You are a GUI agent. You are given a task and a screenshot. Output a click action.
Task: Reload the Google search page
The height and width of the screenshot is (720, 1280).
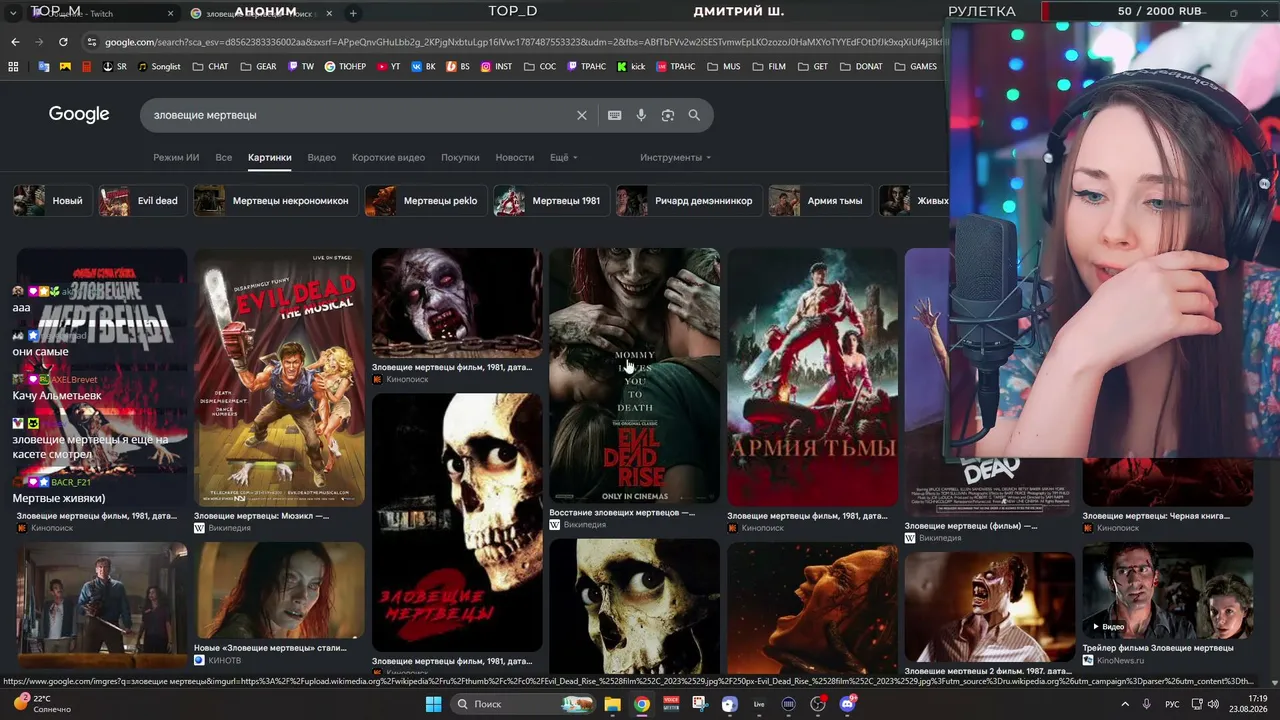point(63,42)
